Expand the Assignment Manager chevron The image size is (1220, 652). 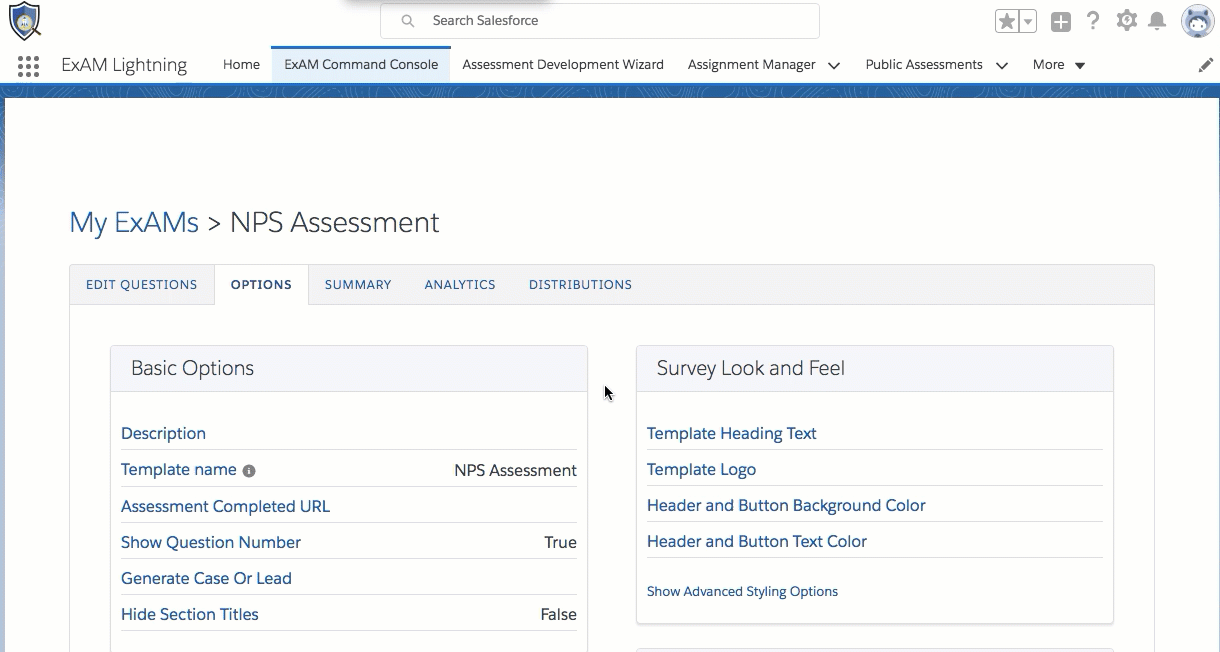coord(834,66)
